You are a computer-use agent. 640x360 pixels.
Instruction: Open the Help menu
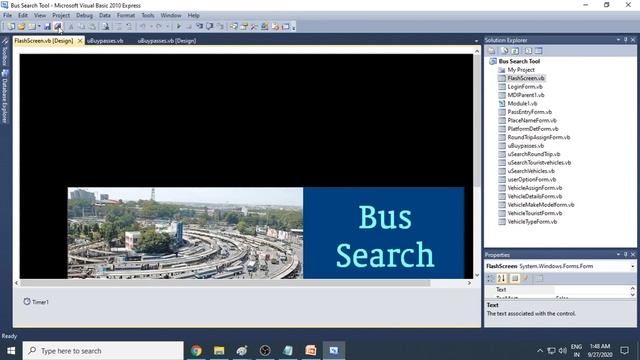[x=193, y=16]
